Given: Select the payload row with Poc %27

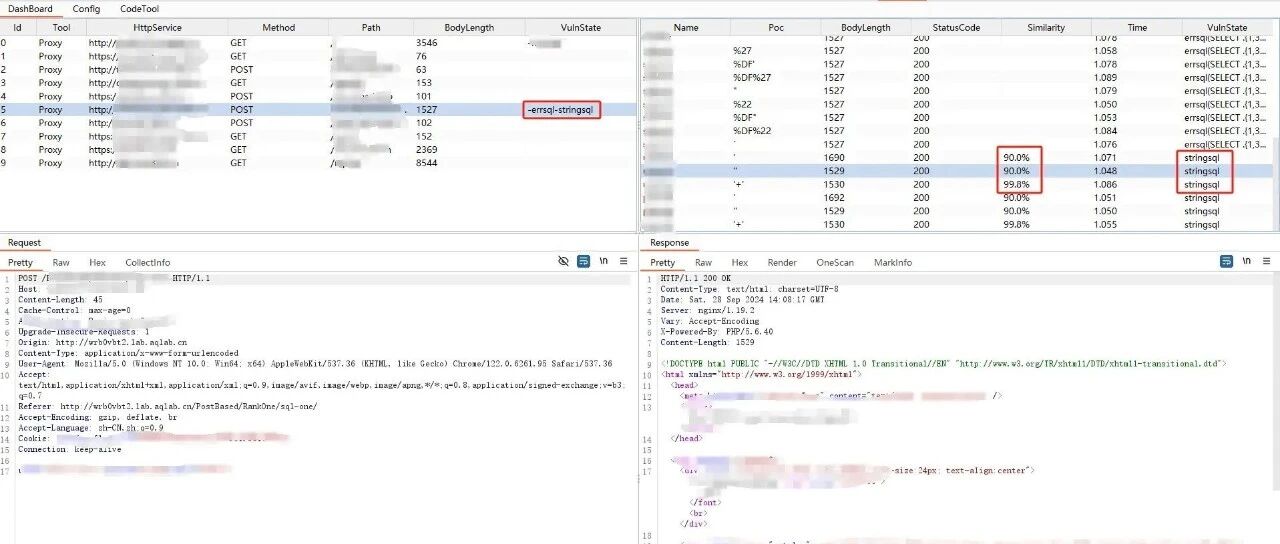Looking at the screenshot, I should (957, 50).
